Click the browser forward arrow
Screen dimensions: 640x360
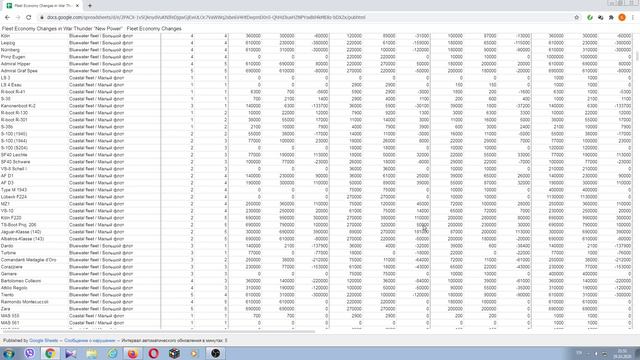(18, 18)
